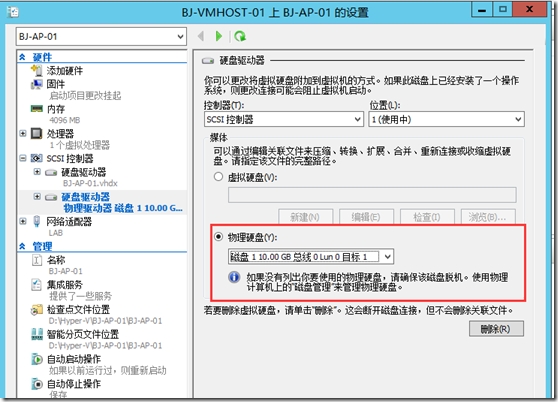
Task: Select the 自动启动操作 label
Action: coord(74,359)
